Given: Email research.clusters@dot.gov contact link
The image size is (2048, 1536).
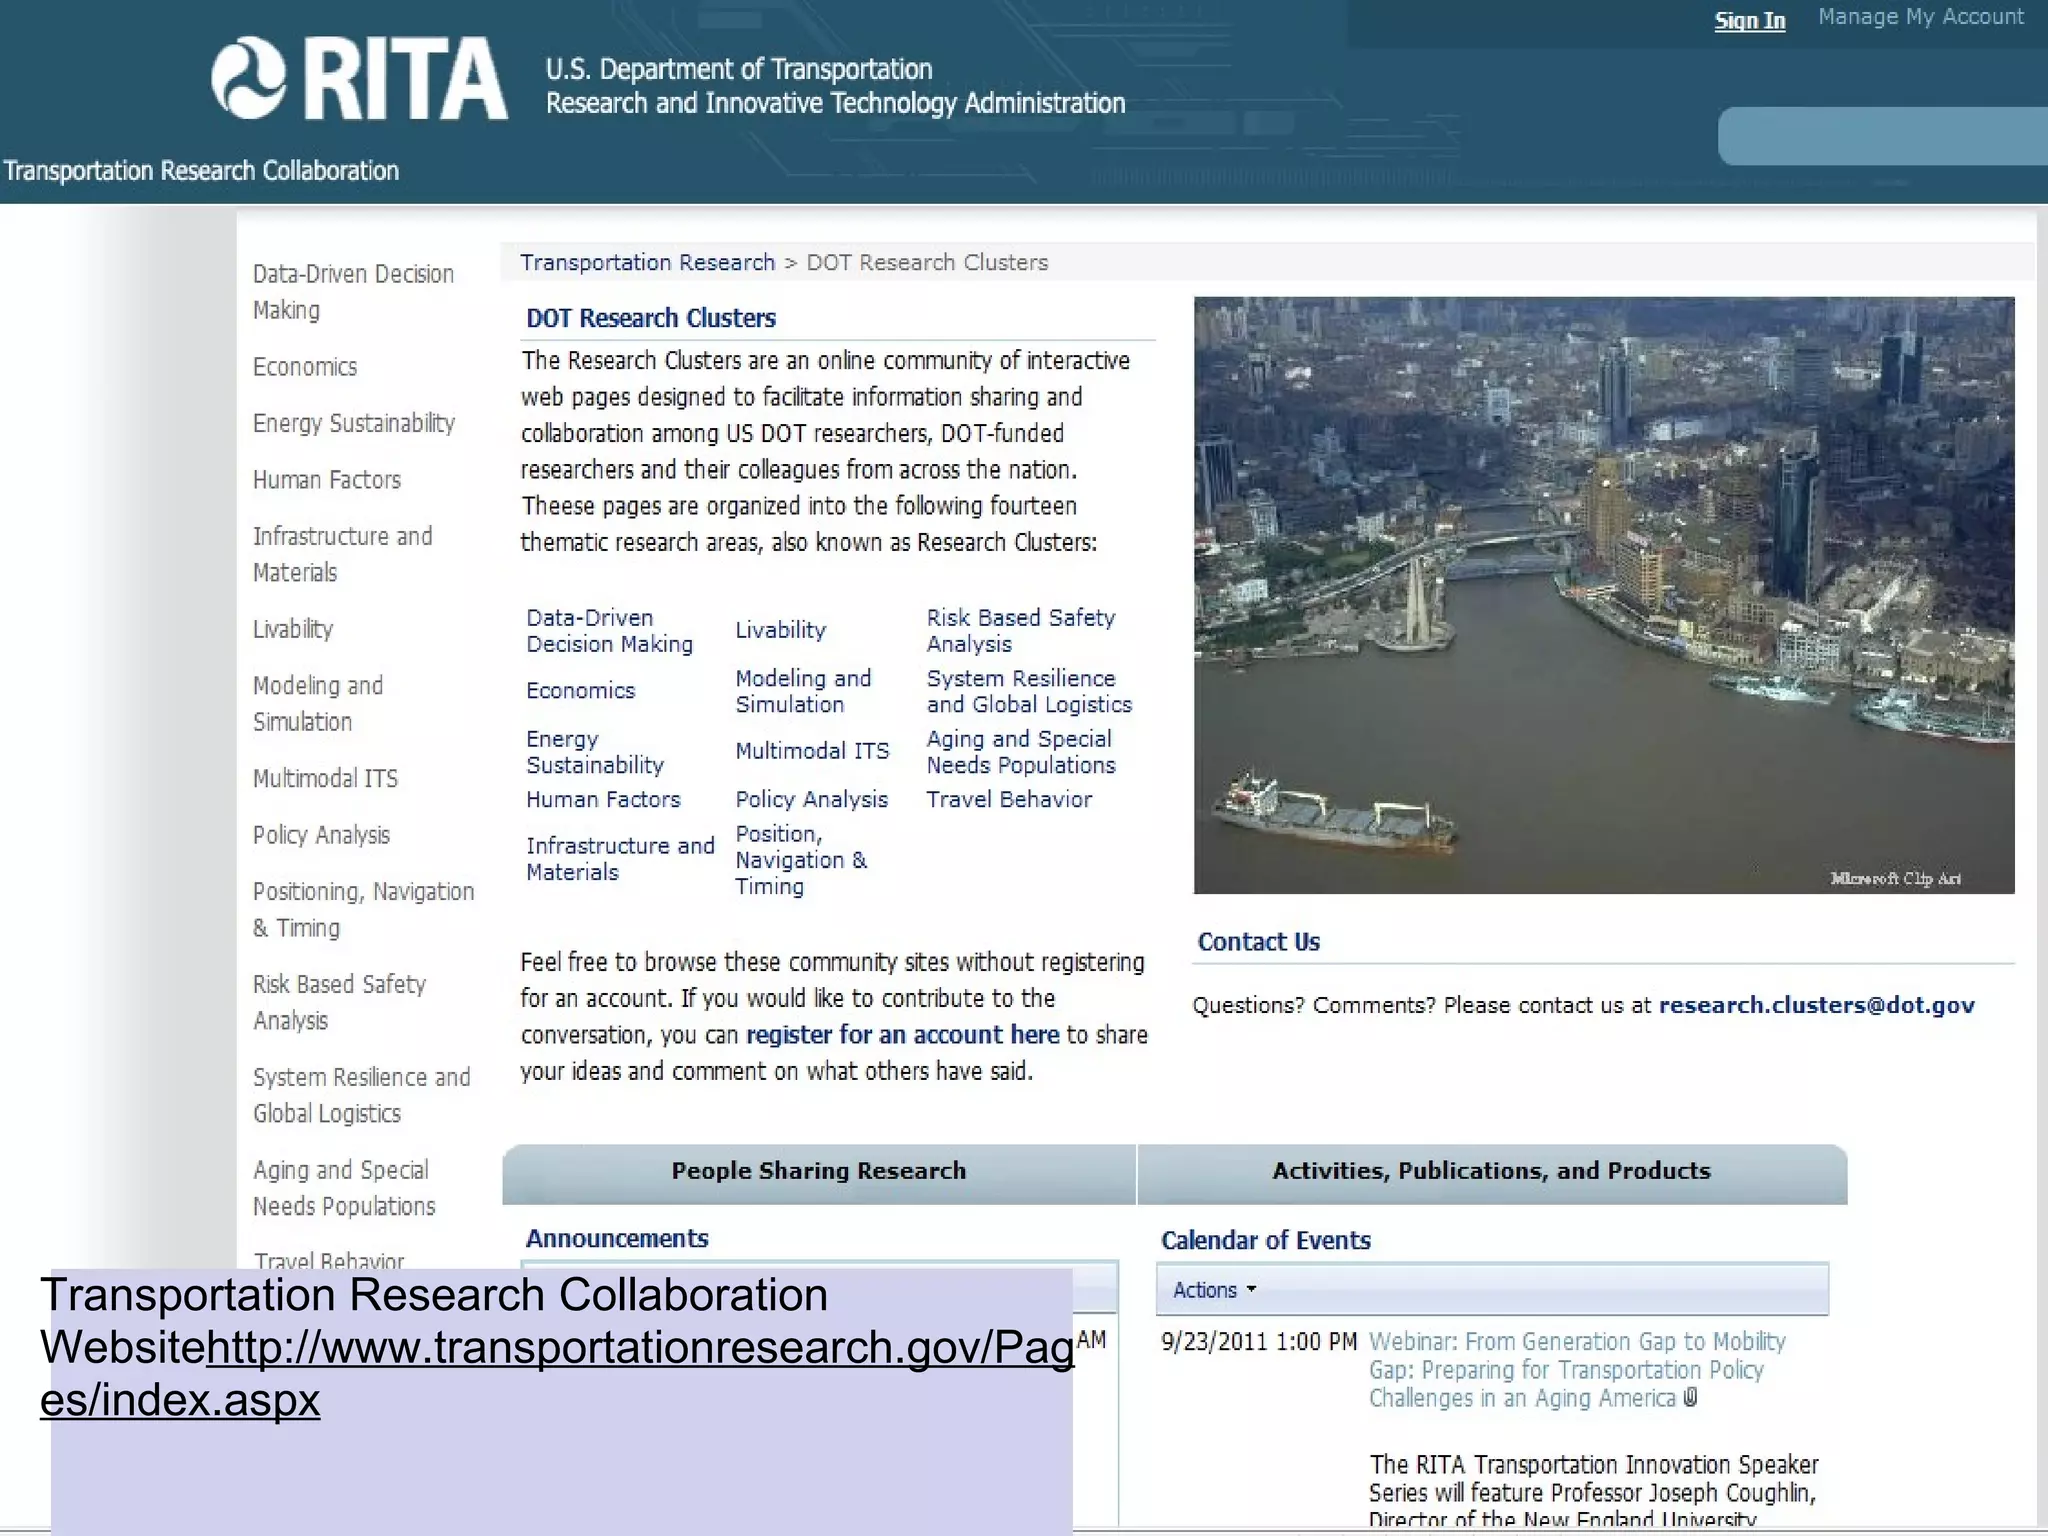Looking at the screenshot, I should point(1816,1006).
